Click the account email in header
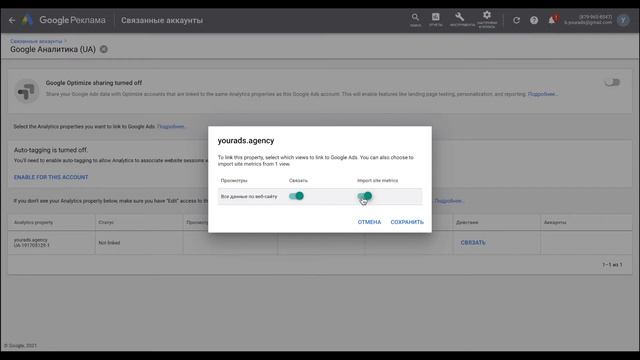The width and height of the screenshot is (640, 360). pos(588,22)
